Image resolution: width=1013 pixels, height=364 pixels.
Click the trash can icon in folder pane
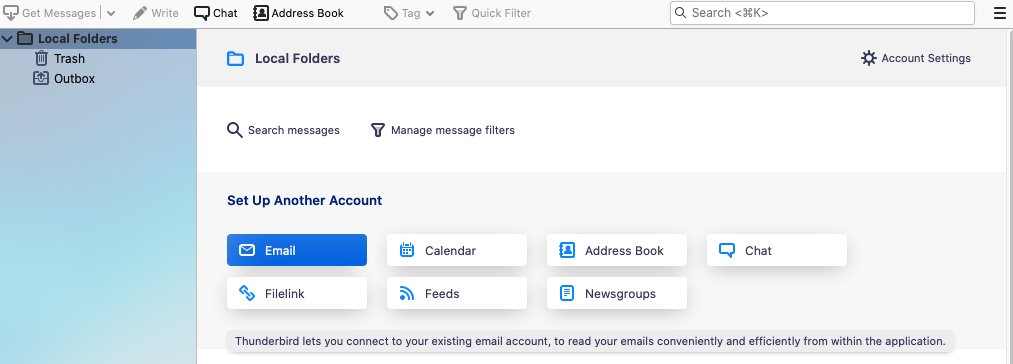point(41,59)
